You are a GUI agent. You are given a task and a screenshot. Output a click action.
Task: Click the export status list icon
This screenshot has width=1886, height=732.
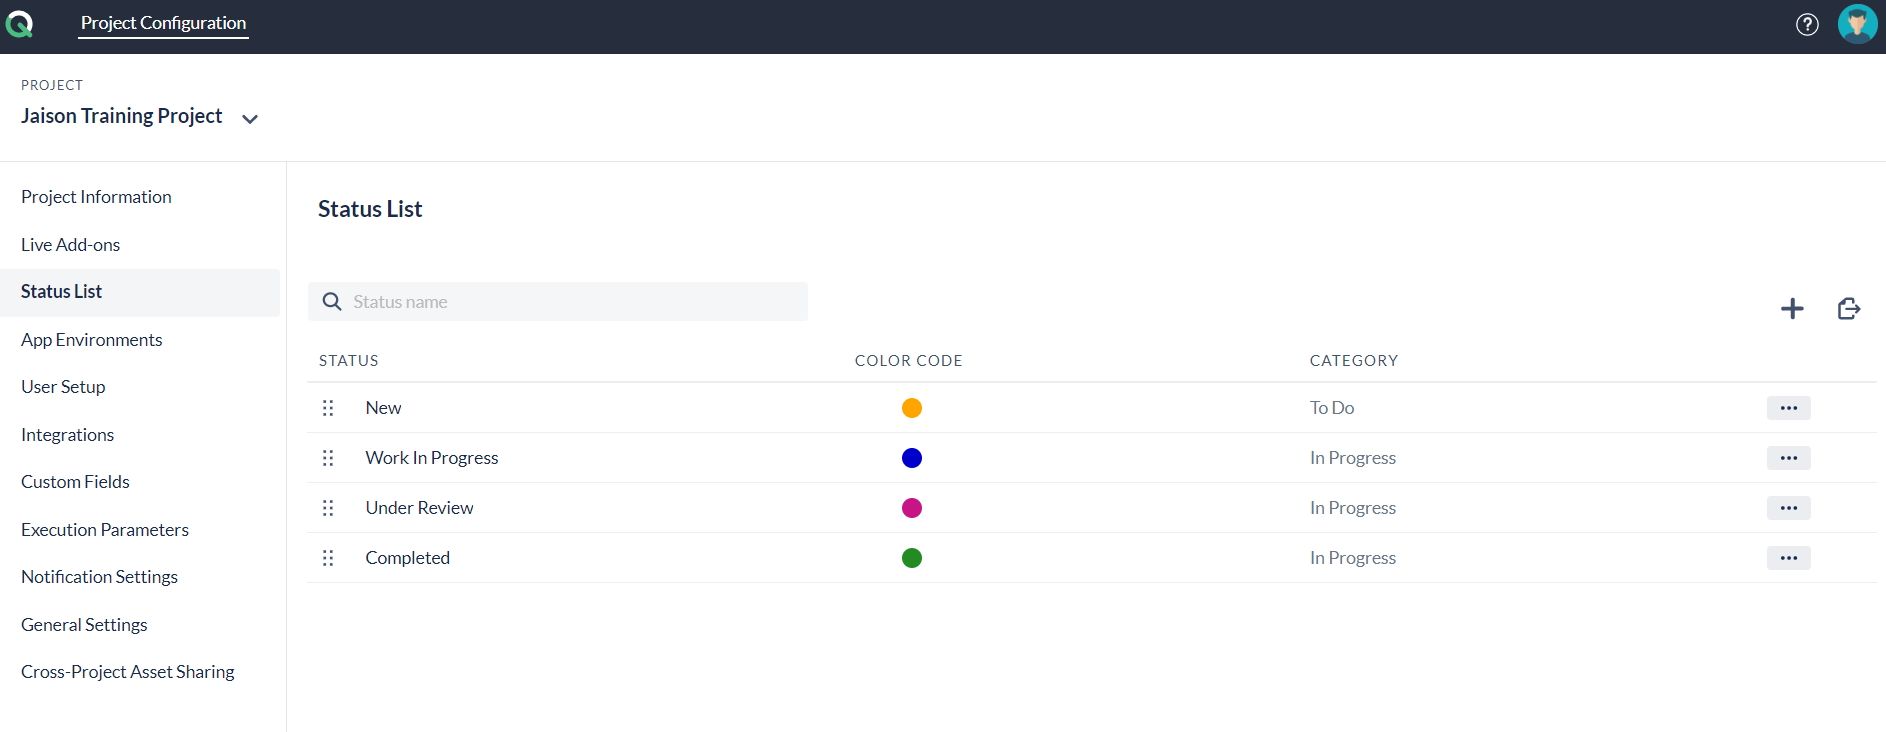pos(1849,308)
